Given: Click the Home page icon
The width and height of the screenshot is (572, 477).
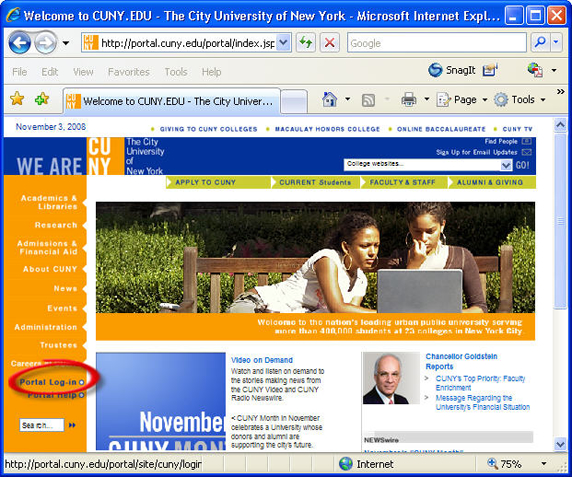Looking at the screenshot, I should 329,99.
